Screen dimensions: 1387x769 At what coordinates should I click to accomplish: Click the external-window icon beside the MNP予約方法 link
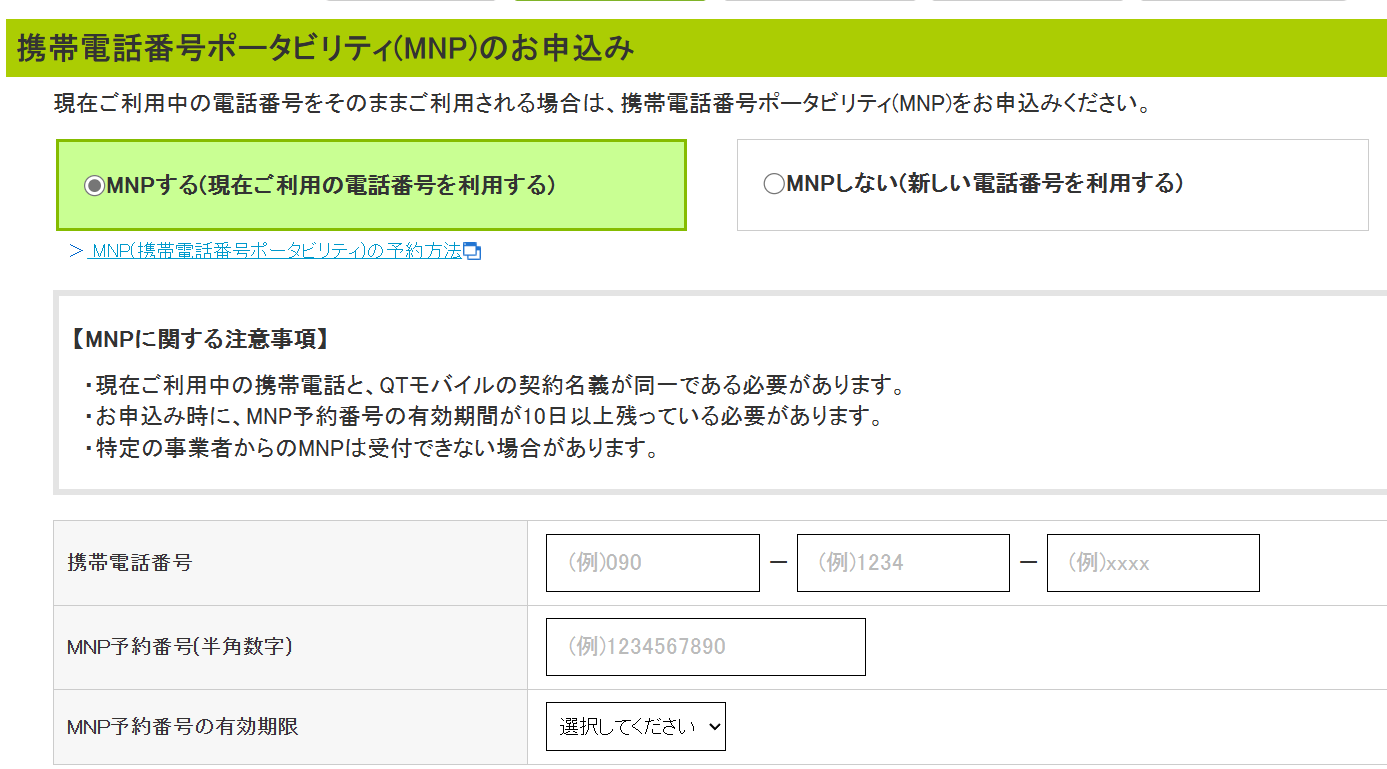pyautogui.click(x=473, y=252)
